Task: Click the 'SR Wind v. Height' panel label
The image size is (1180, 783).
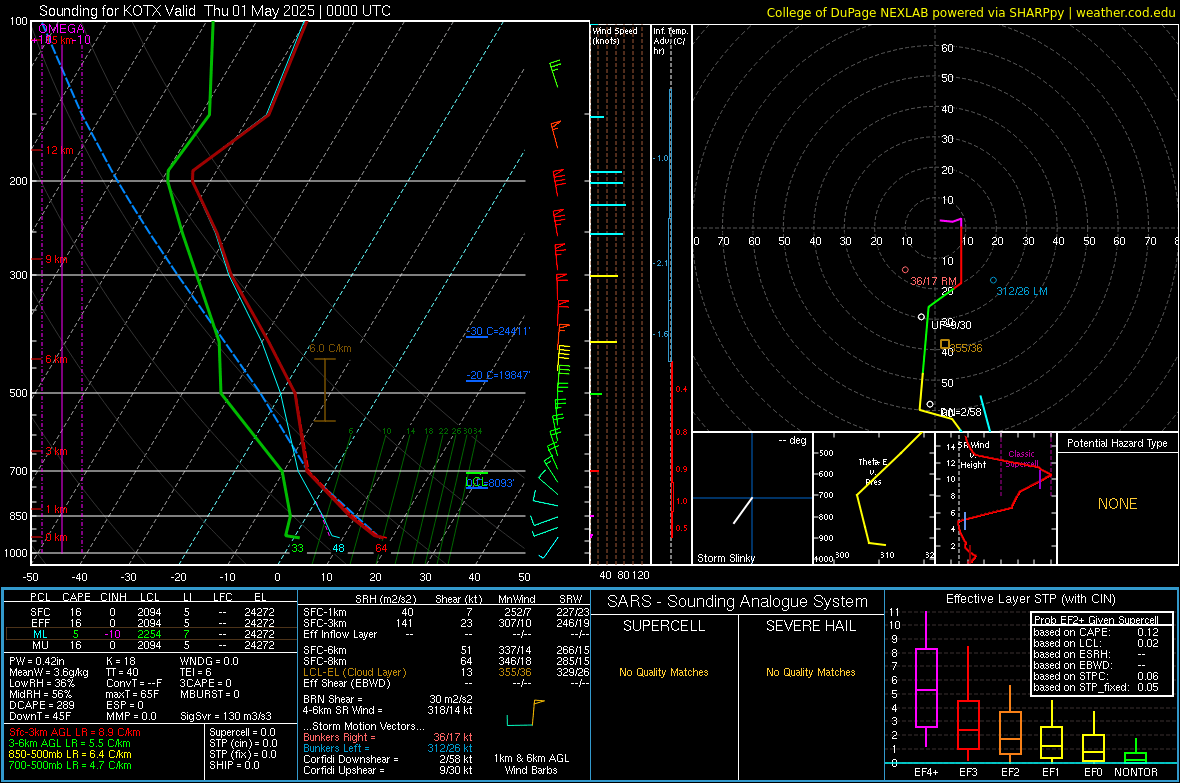Action: 973,455
